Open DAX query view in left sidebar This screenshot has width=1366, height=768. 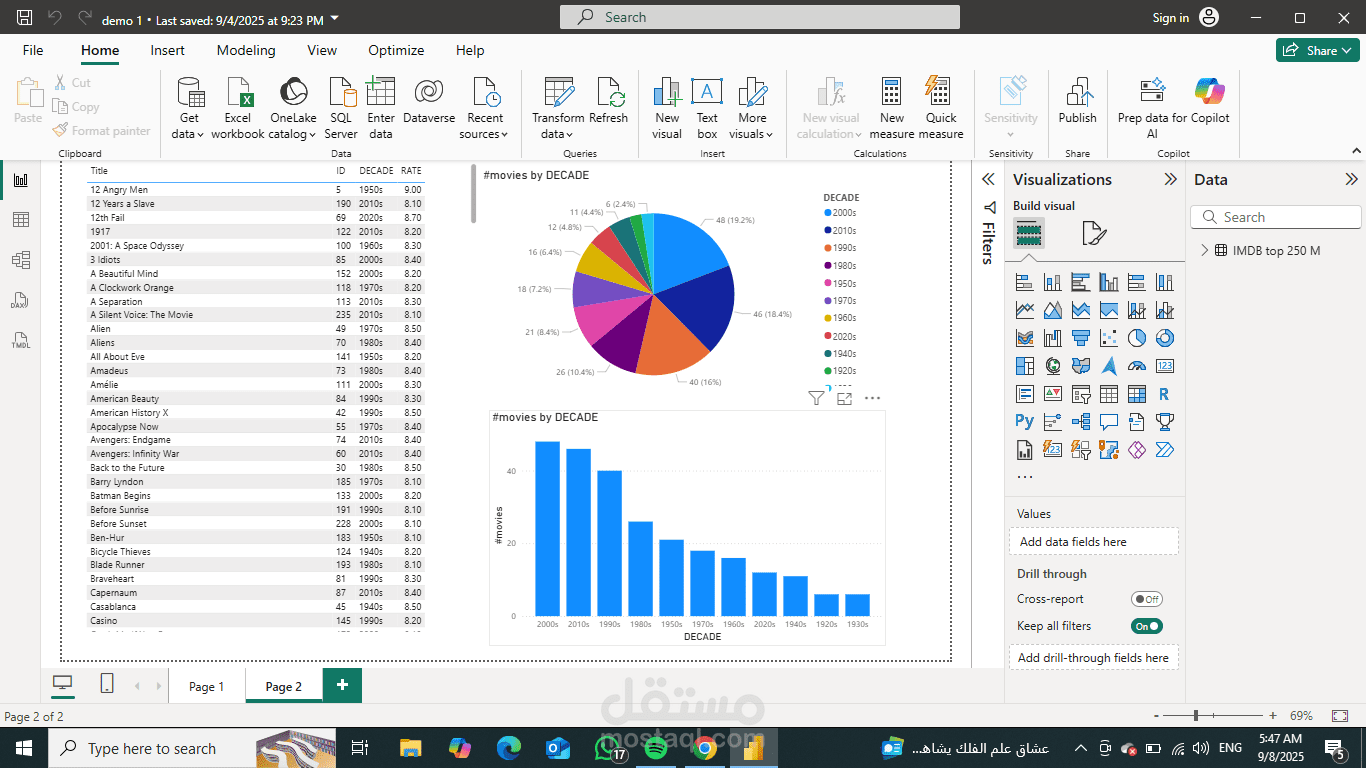20,300
